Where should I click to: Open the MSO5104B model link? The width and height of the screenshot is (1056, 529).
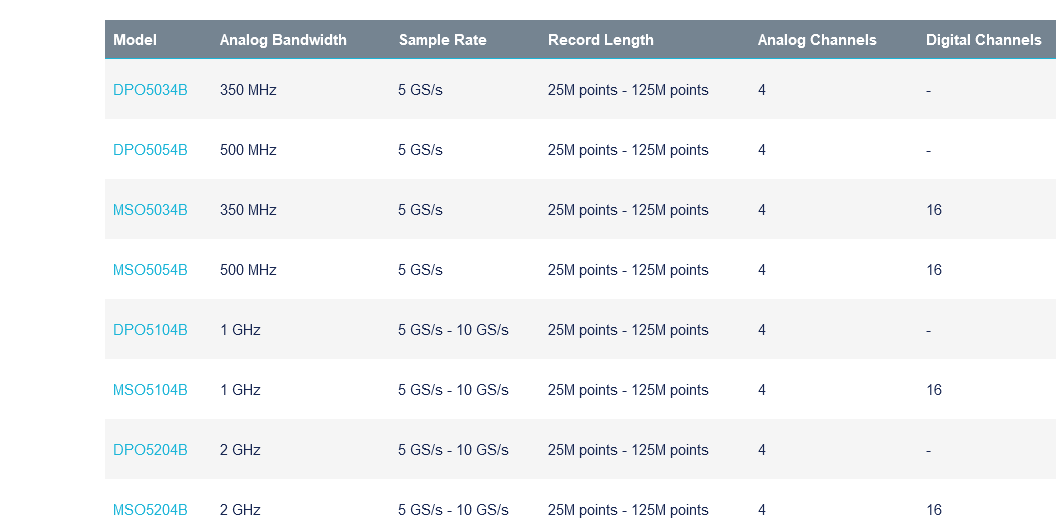(150, 390)
